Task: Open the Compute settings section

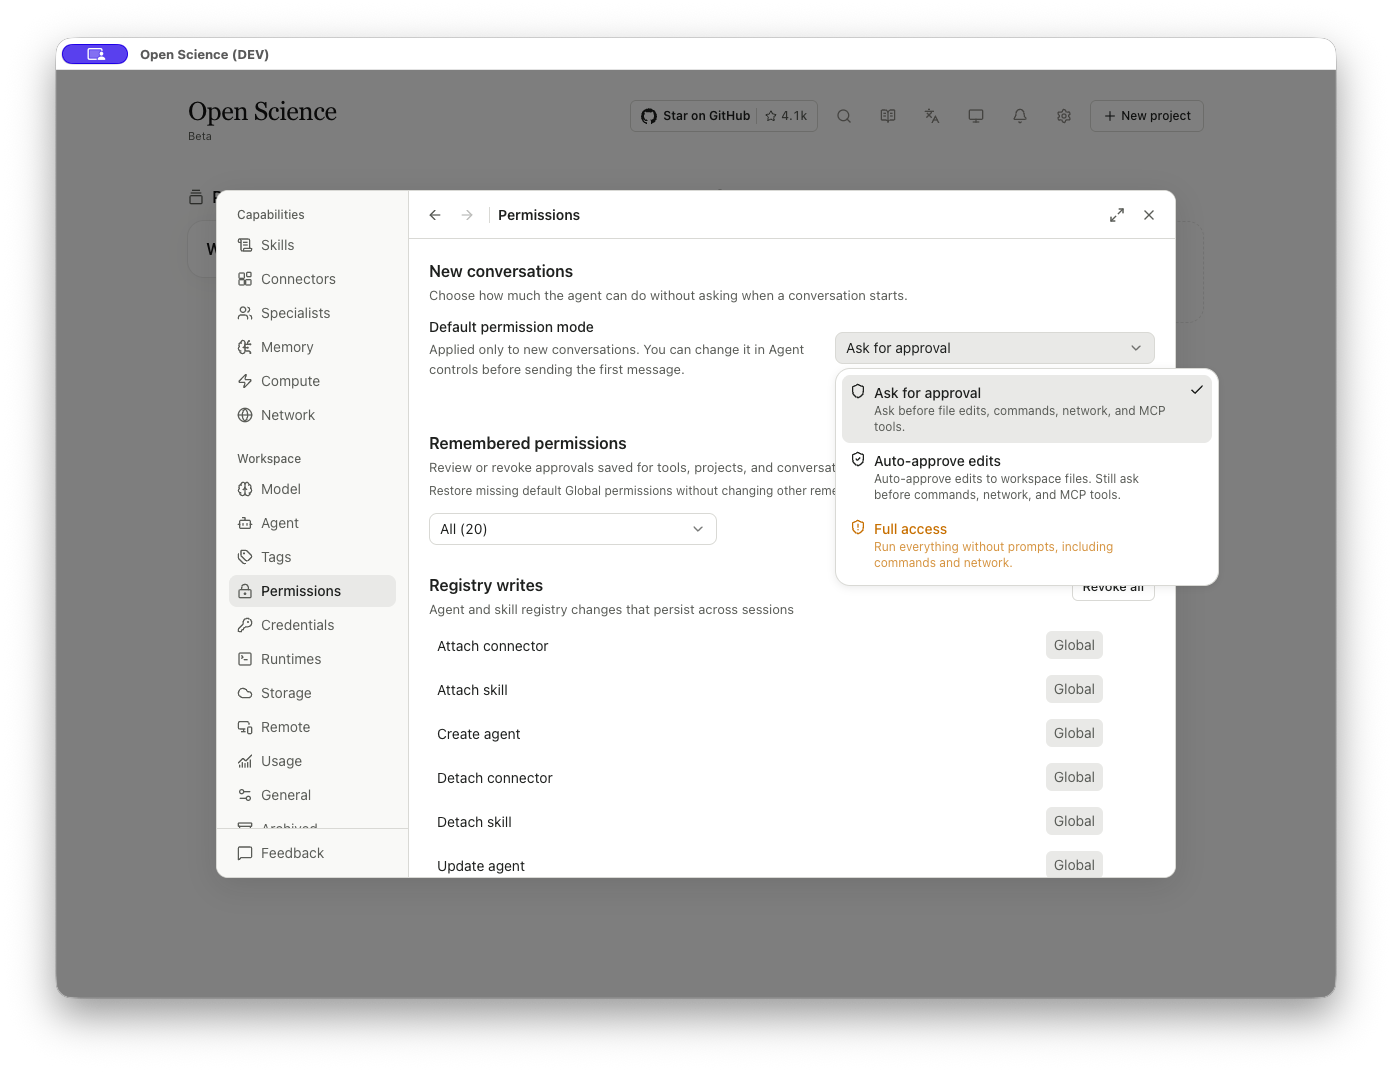Action: [x=312, y=381]
